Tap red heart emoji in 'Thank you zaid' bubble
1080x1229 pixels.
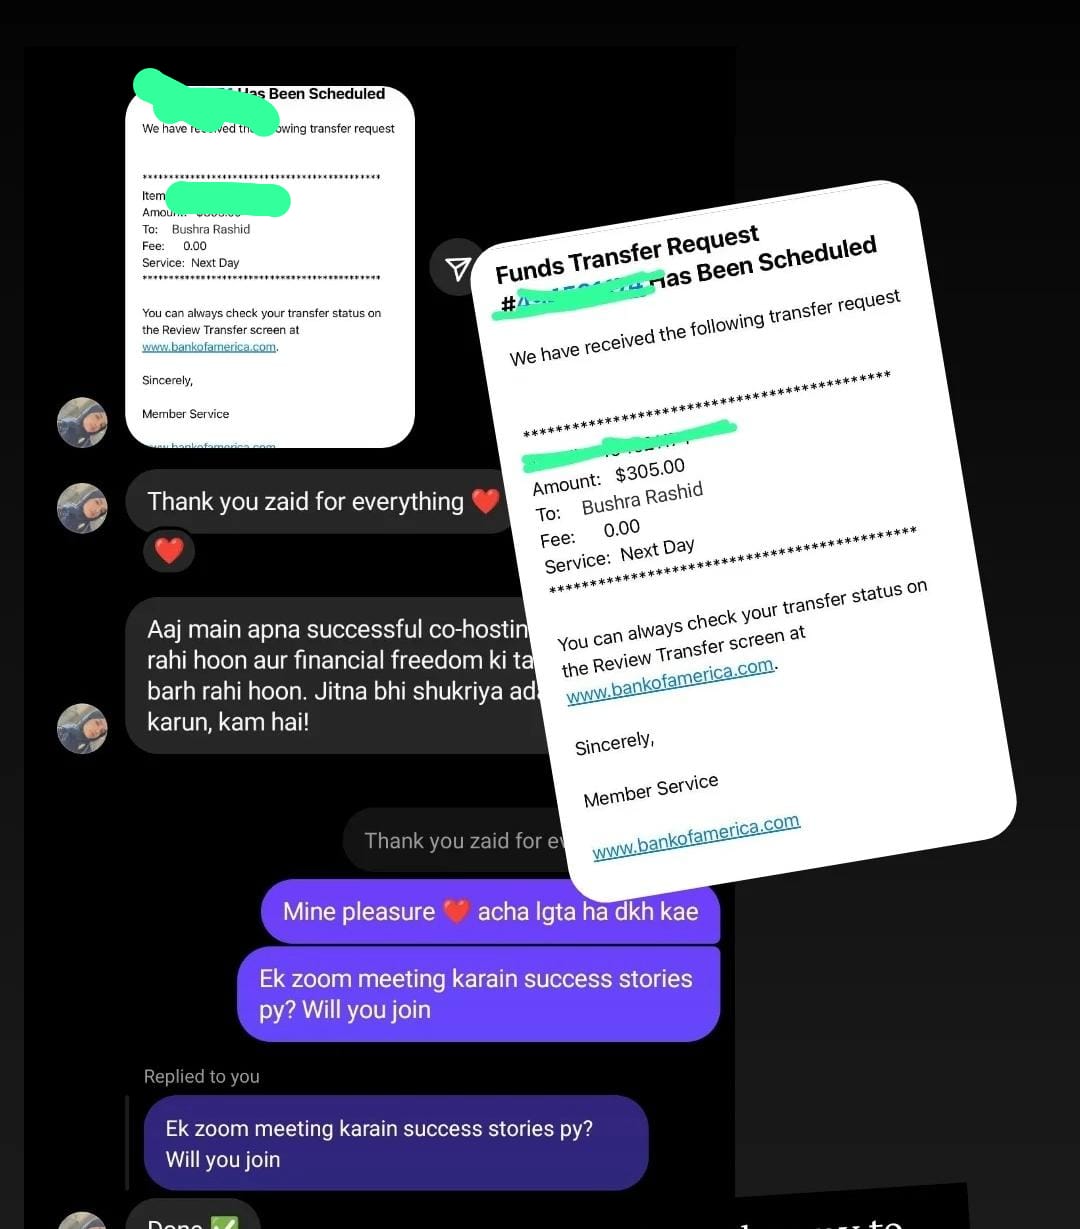(485, 501)
